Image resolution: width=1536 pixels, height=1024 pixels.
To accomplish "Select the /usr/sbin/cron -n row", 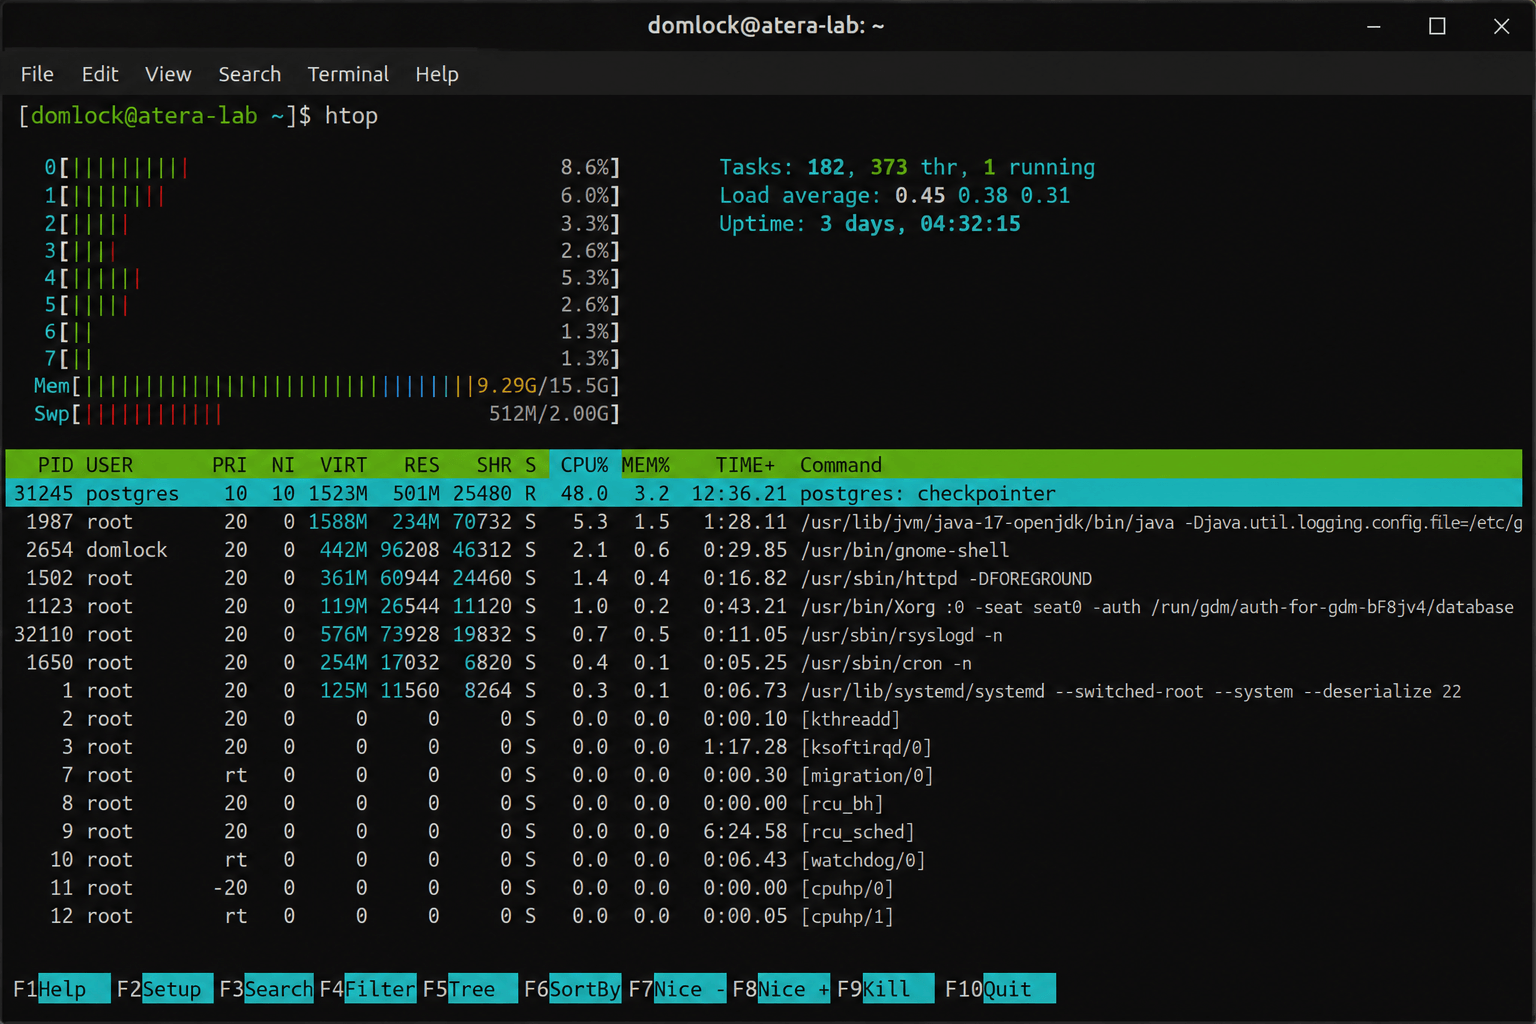I will click(764, 662).
